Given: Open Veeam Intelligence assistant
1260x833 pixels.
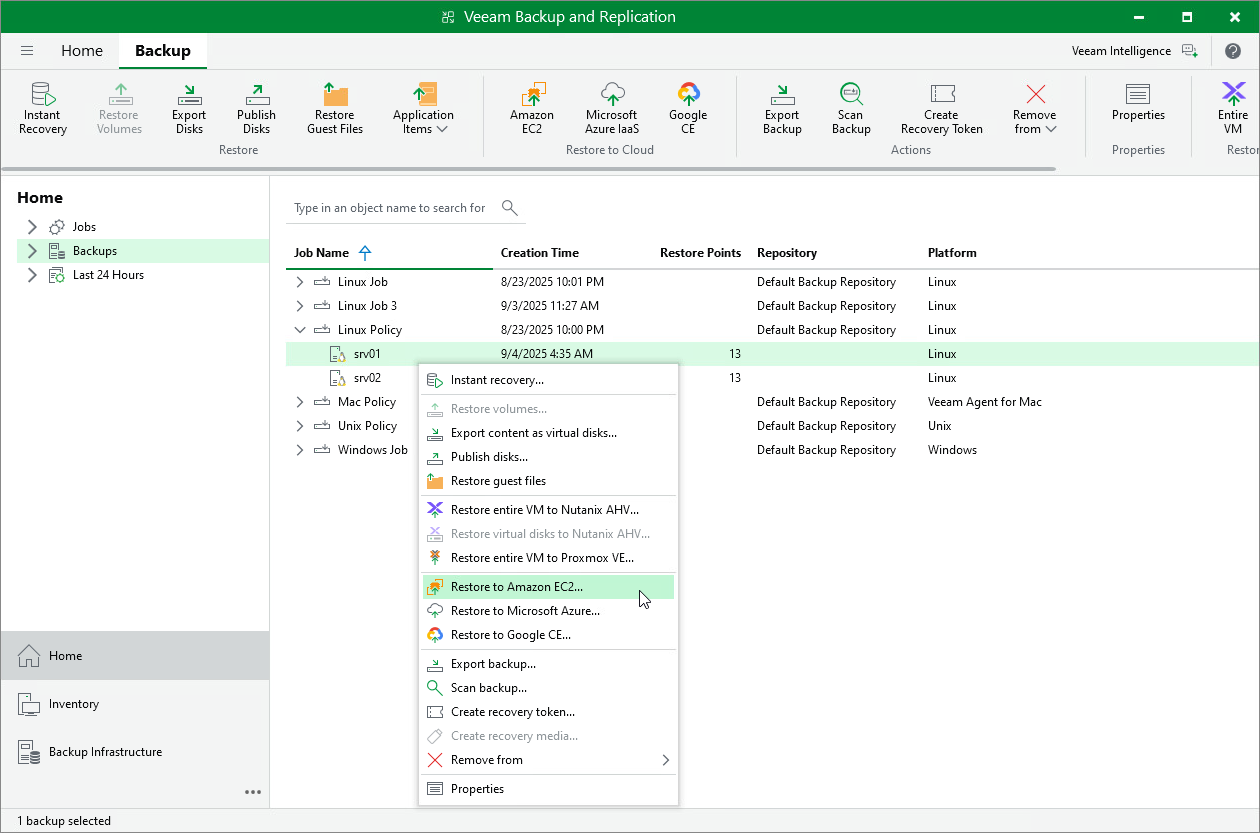Looking at the screenshot, I should (1134, 50).
